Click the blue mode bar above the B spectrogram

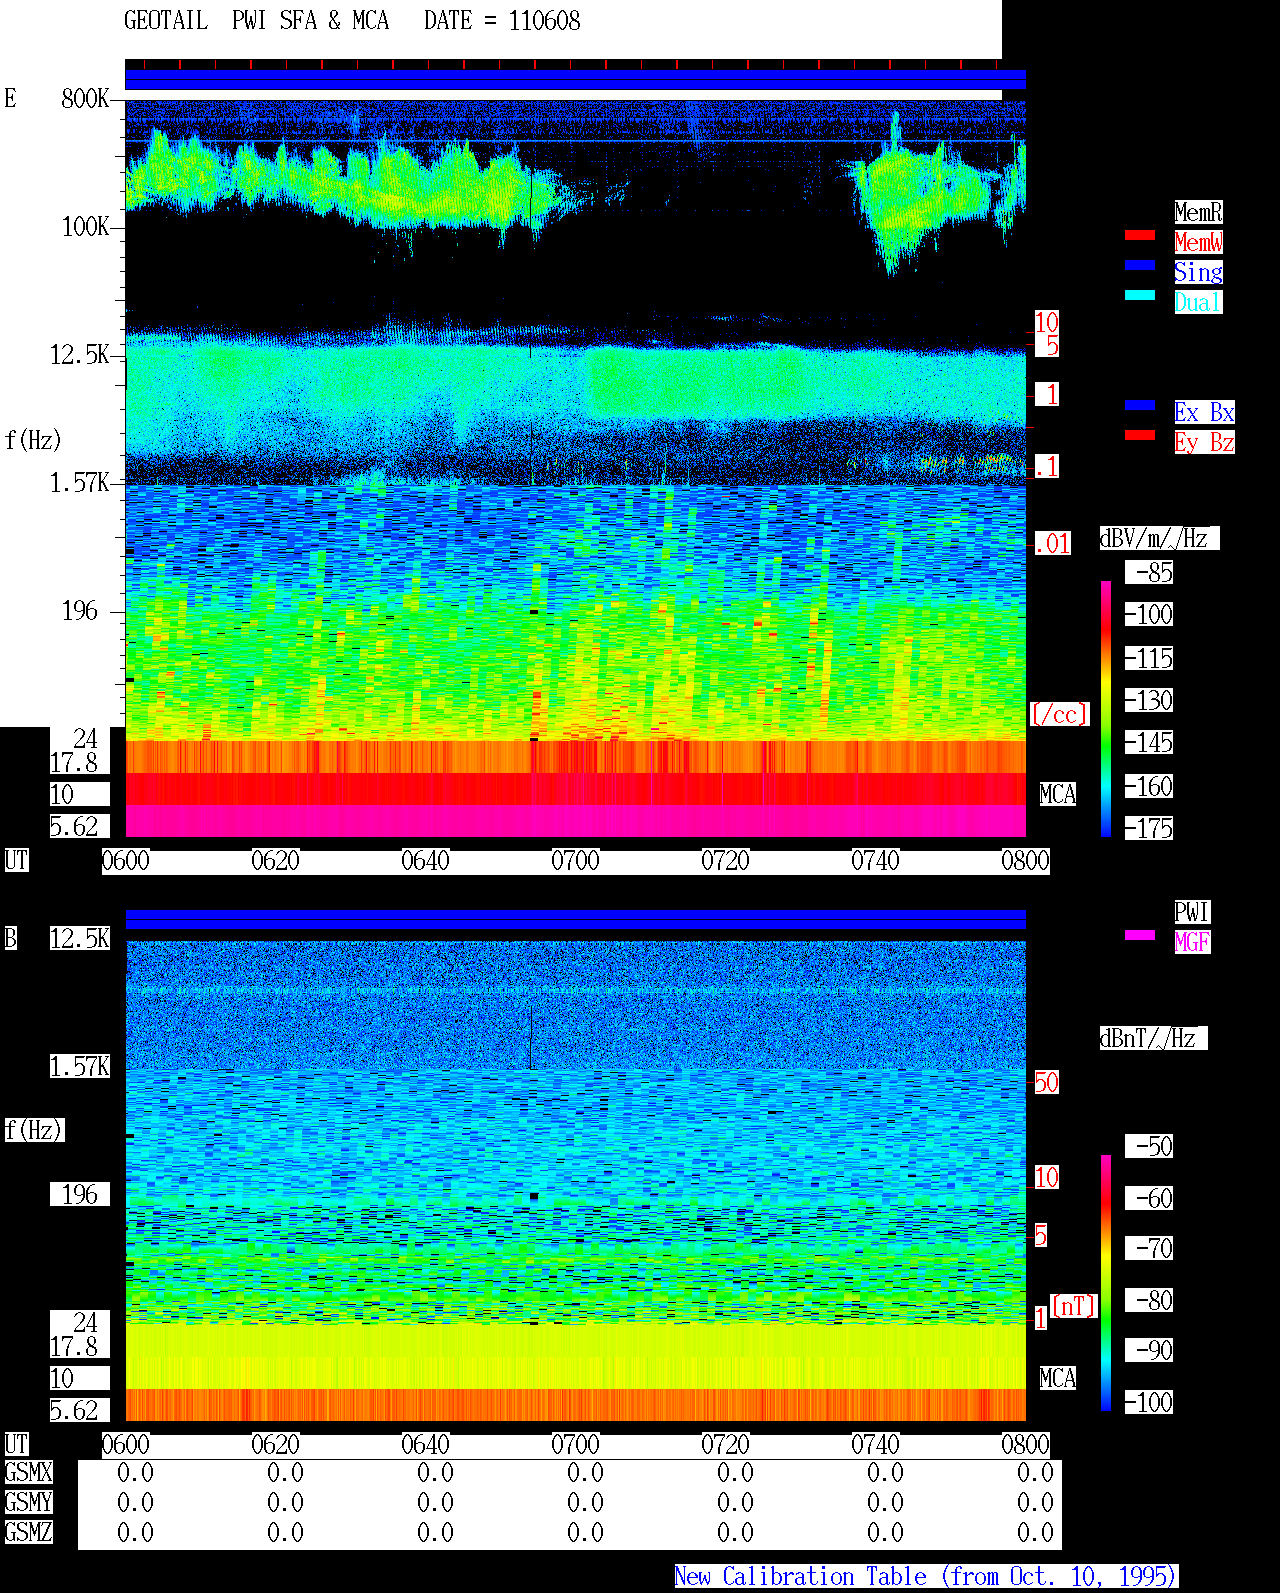575,919
